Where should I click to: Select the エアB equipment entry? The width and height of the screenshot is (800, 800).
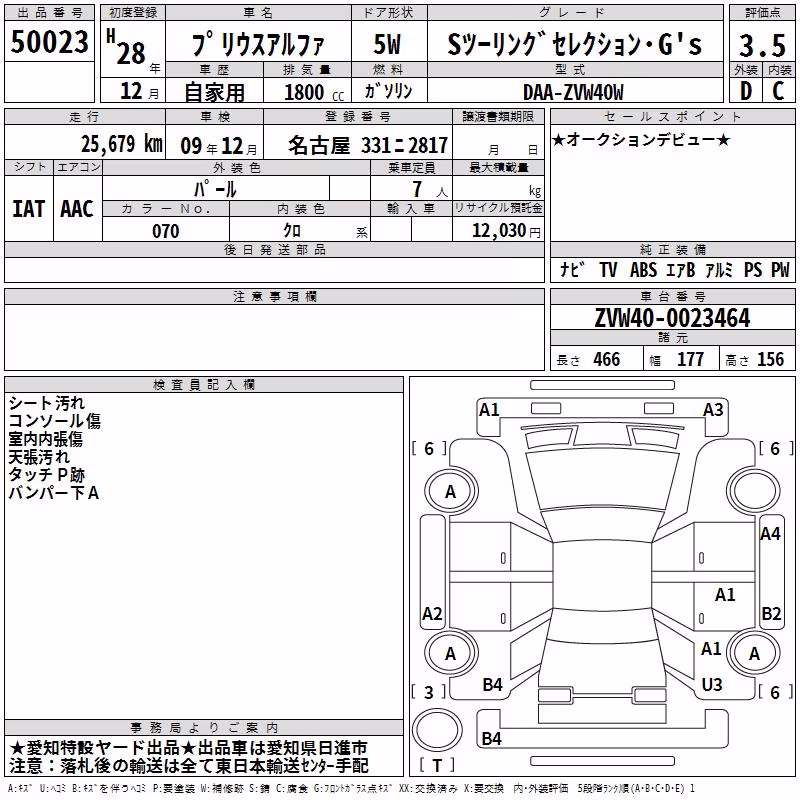tap(681, 270)
